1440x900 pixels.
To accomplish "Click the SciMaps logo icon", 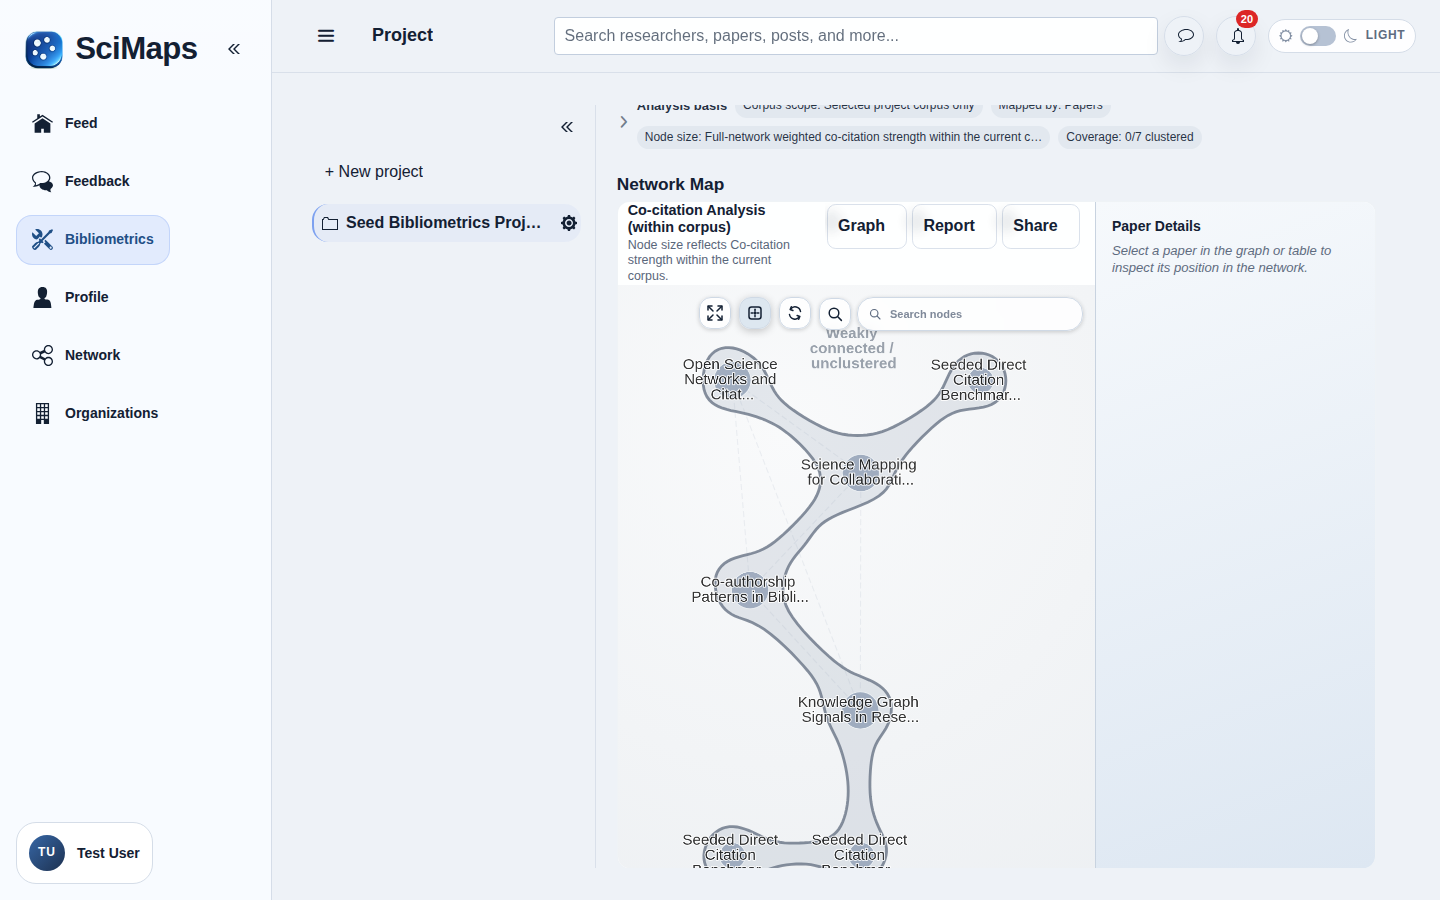I will pyautogui.click(x=44, y=49).
